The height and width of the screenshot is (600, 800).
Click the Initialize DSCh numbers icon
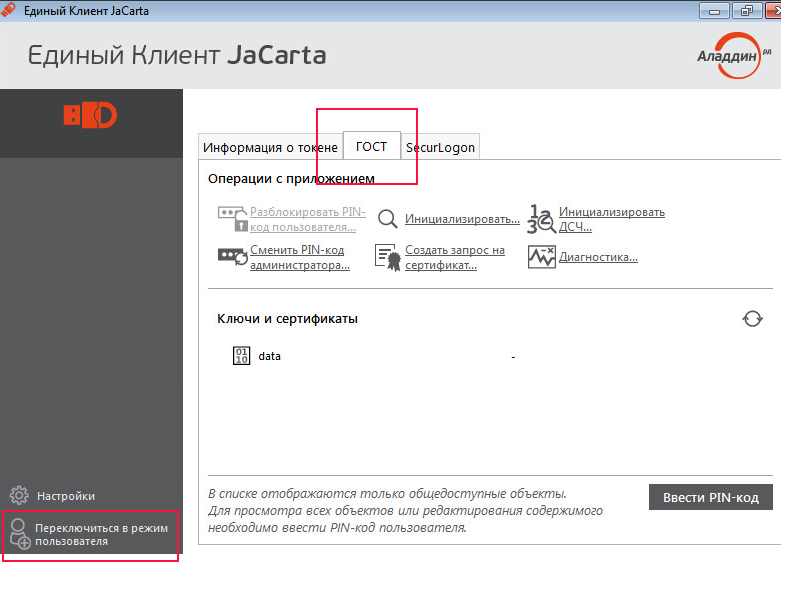coord(541,219)
